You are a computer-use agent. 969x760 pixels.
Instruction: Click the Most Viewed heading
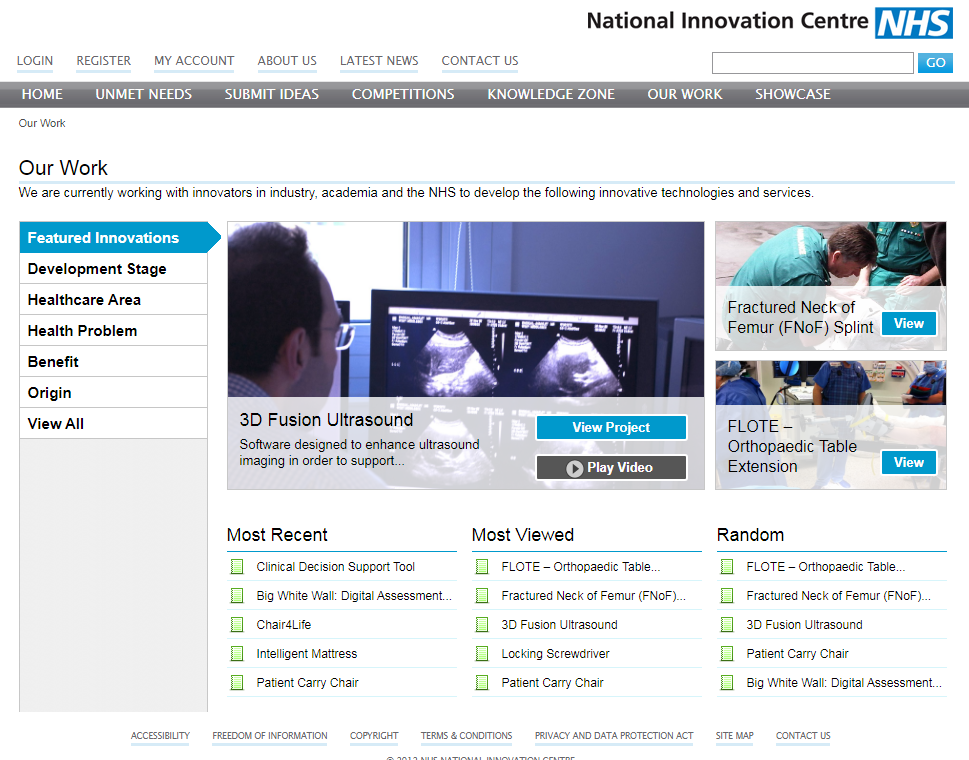523,535
